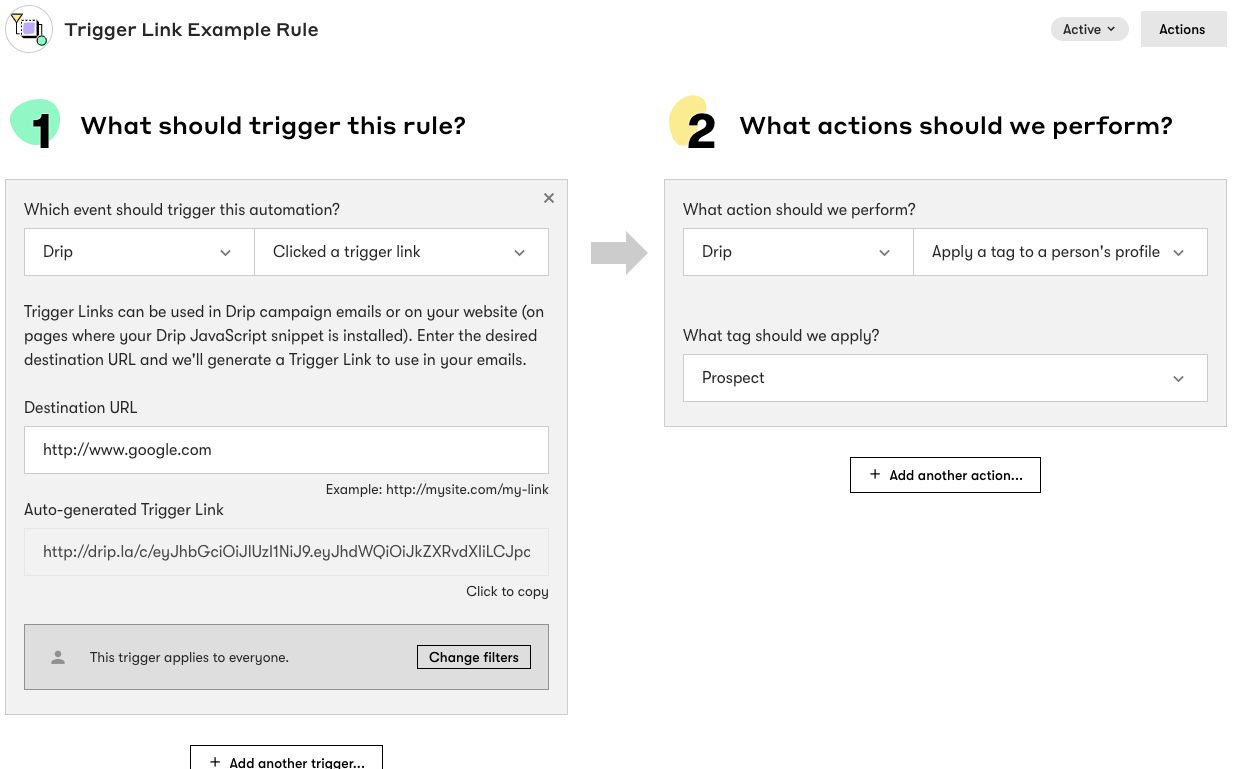Click the 'Auto-generated Trigger Link' label
Viewport: 1235px width, 769px height.
pyautogui.click(x=124, y=510)
